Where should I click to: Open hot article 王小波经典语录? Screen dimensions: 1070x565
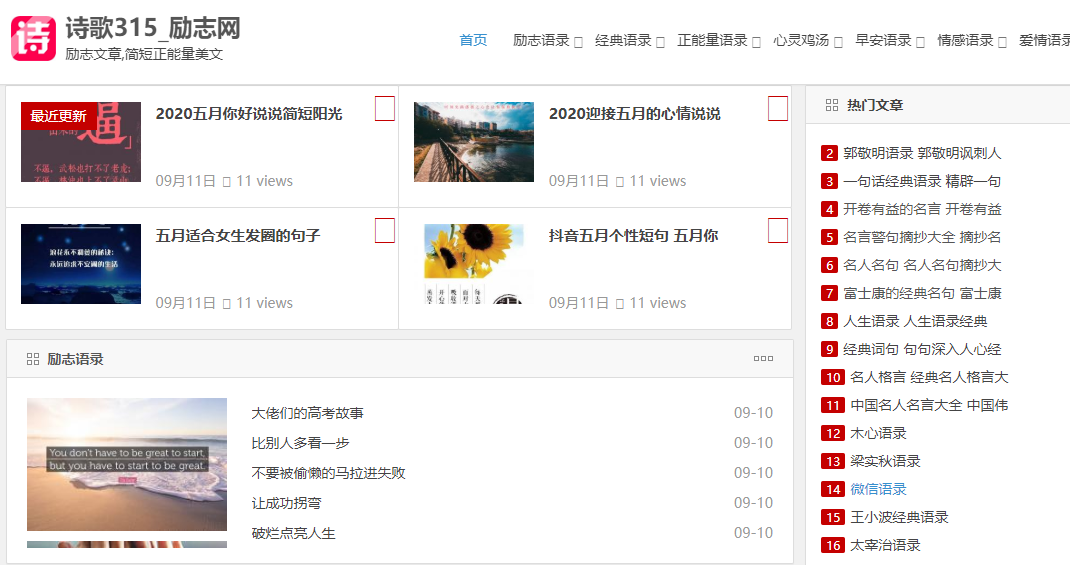coord(899,517)
